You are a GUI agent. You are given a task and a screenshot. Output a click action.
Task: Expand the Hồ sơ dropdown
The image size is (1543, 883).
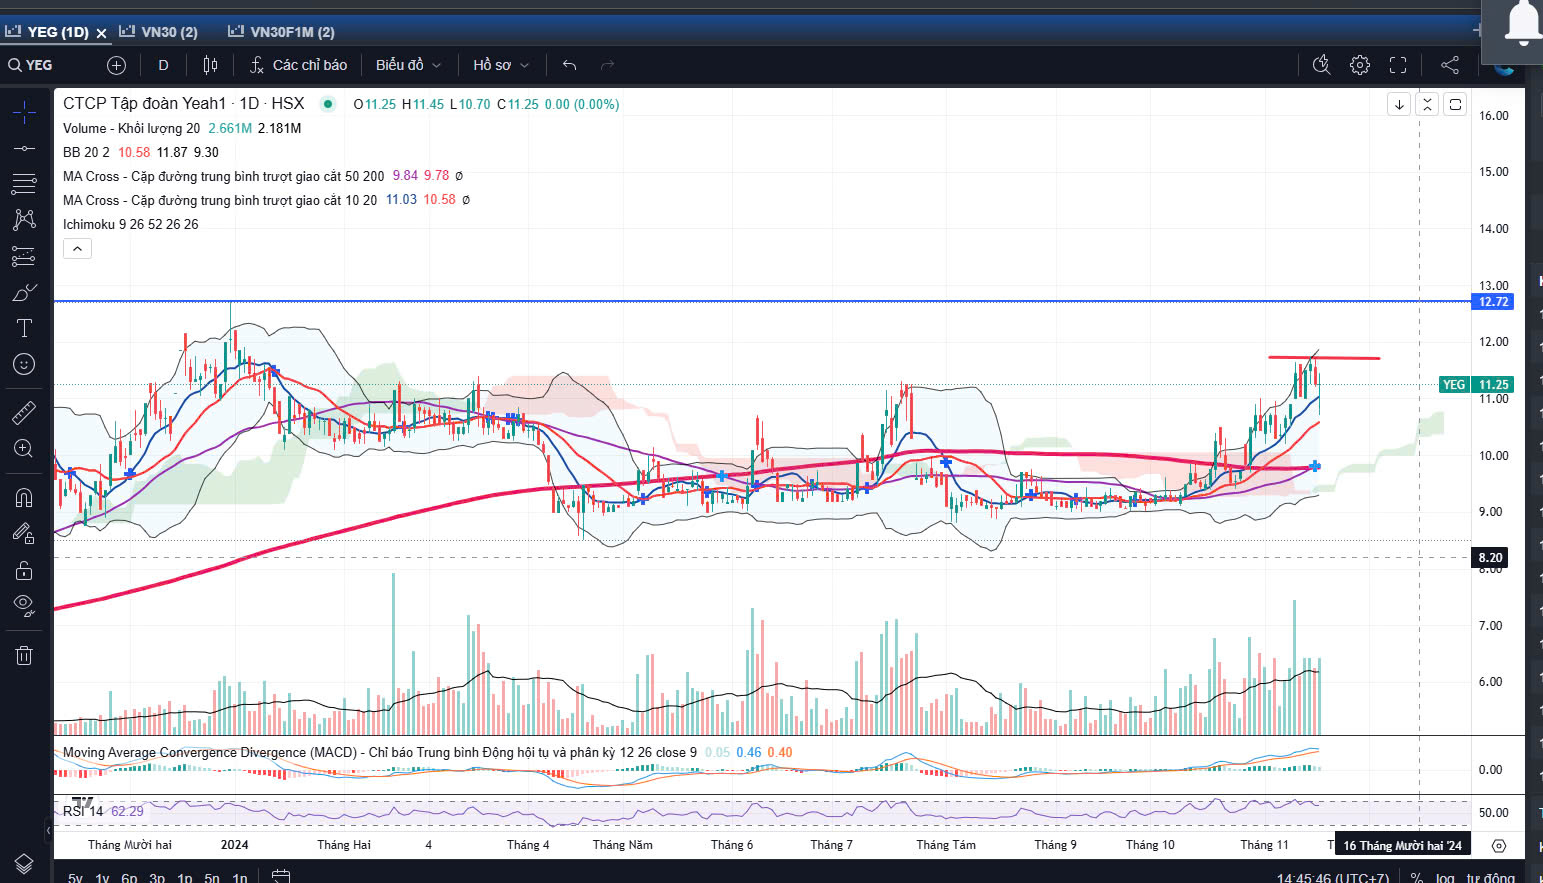(501, 65)
